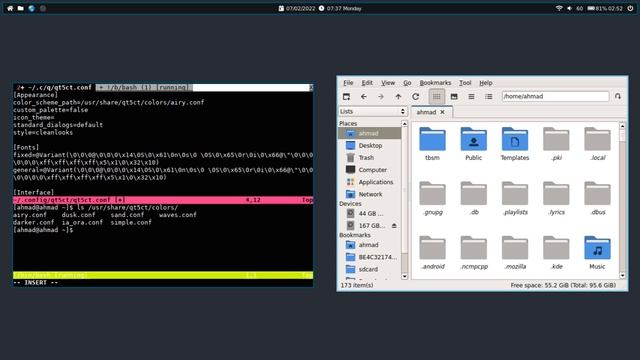The image size is (640, 360).
Task: Click the sidebar scroll up arrow
Action: coord(404,124)
